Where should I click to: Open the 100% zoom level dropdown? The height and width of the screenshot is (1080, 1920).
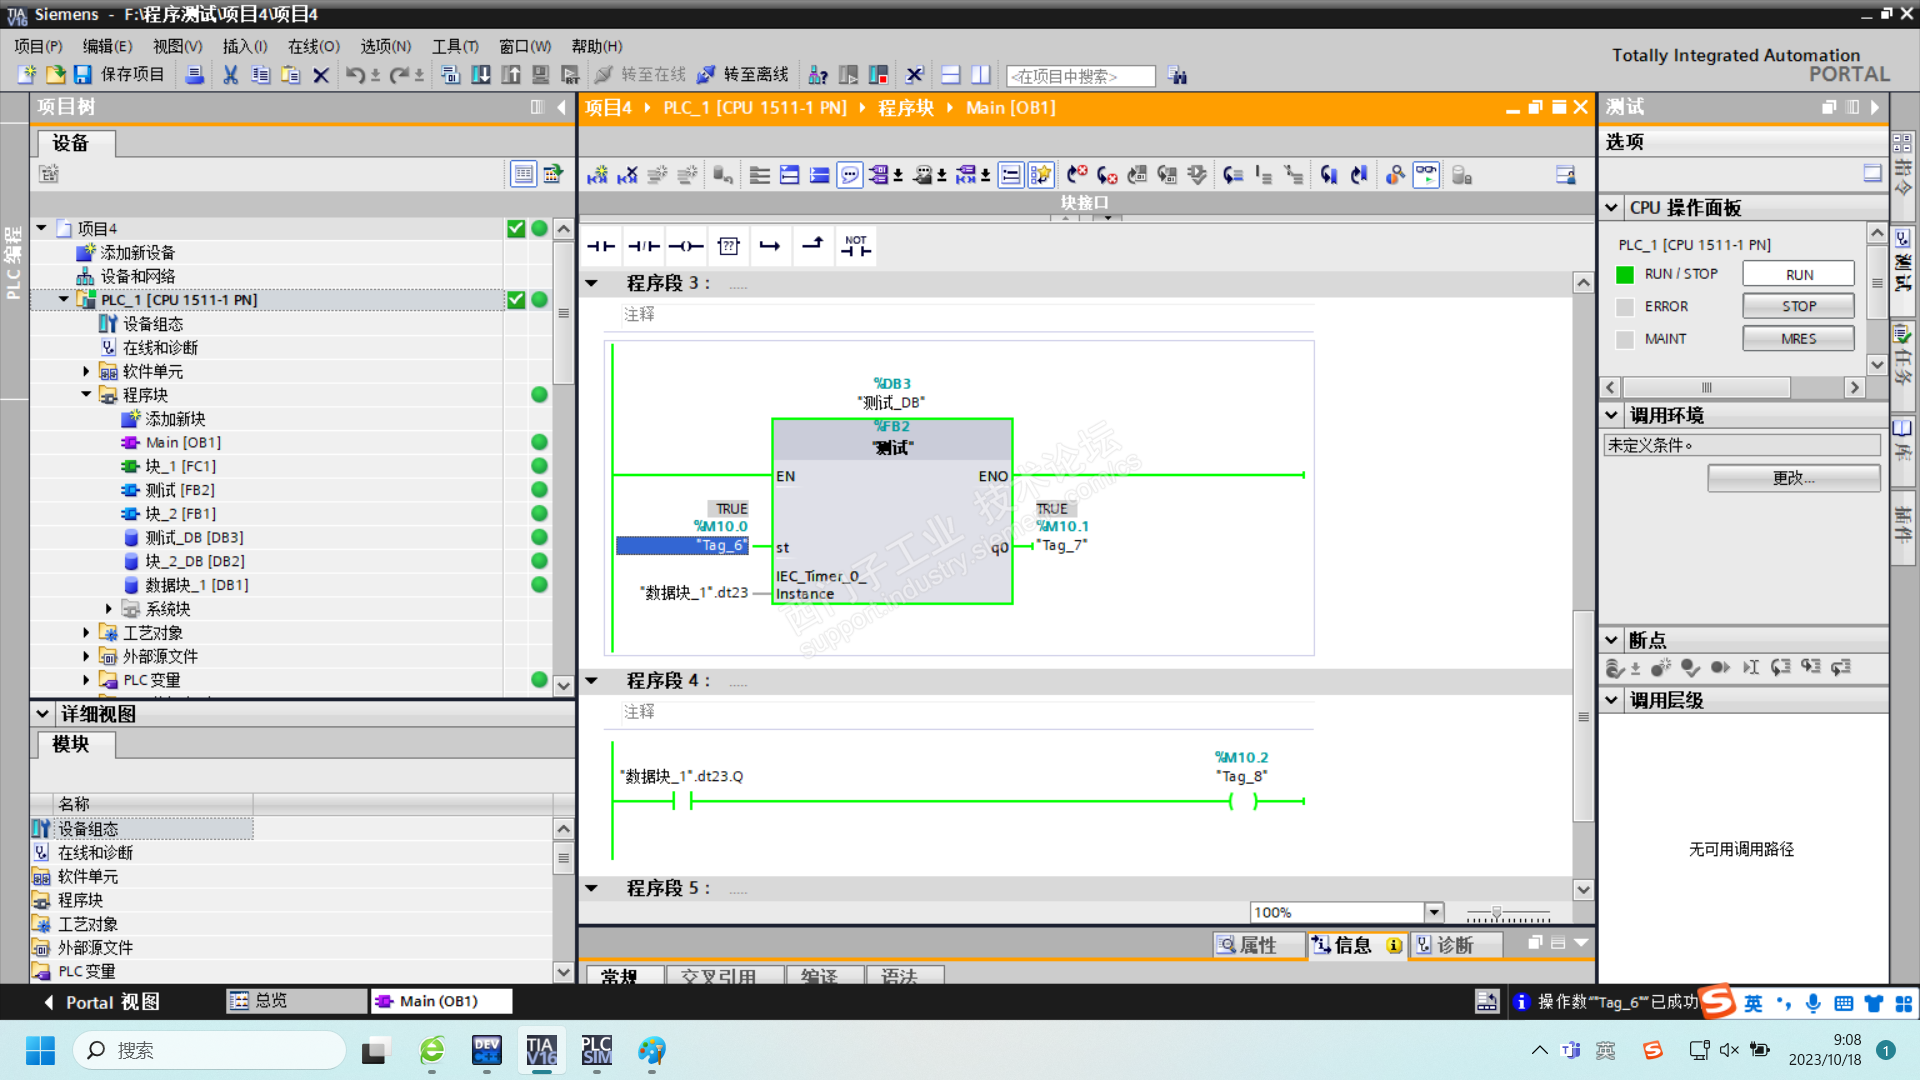click(x=1434, y=912)
